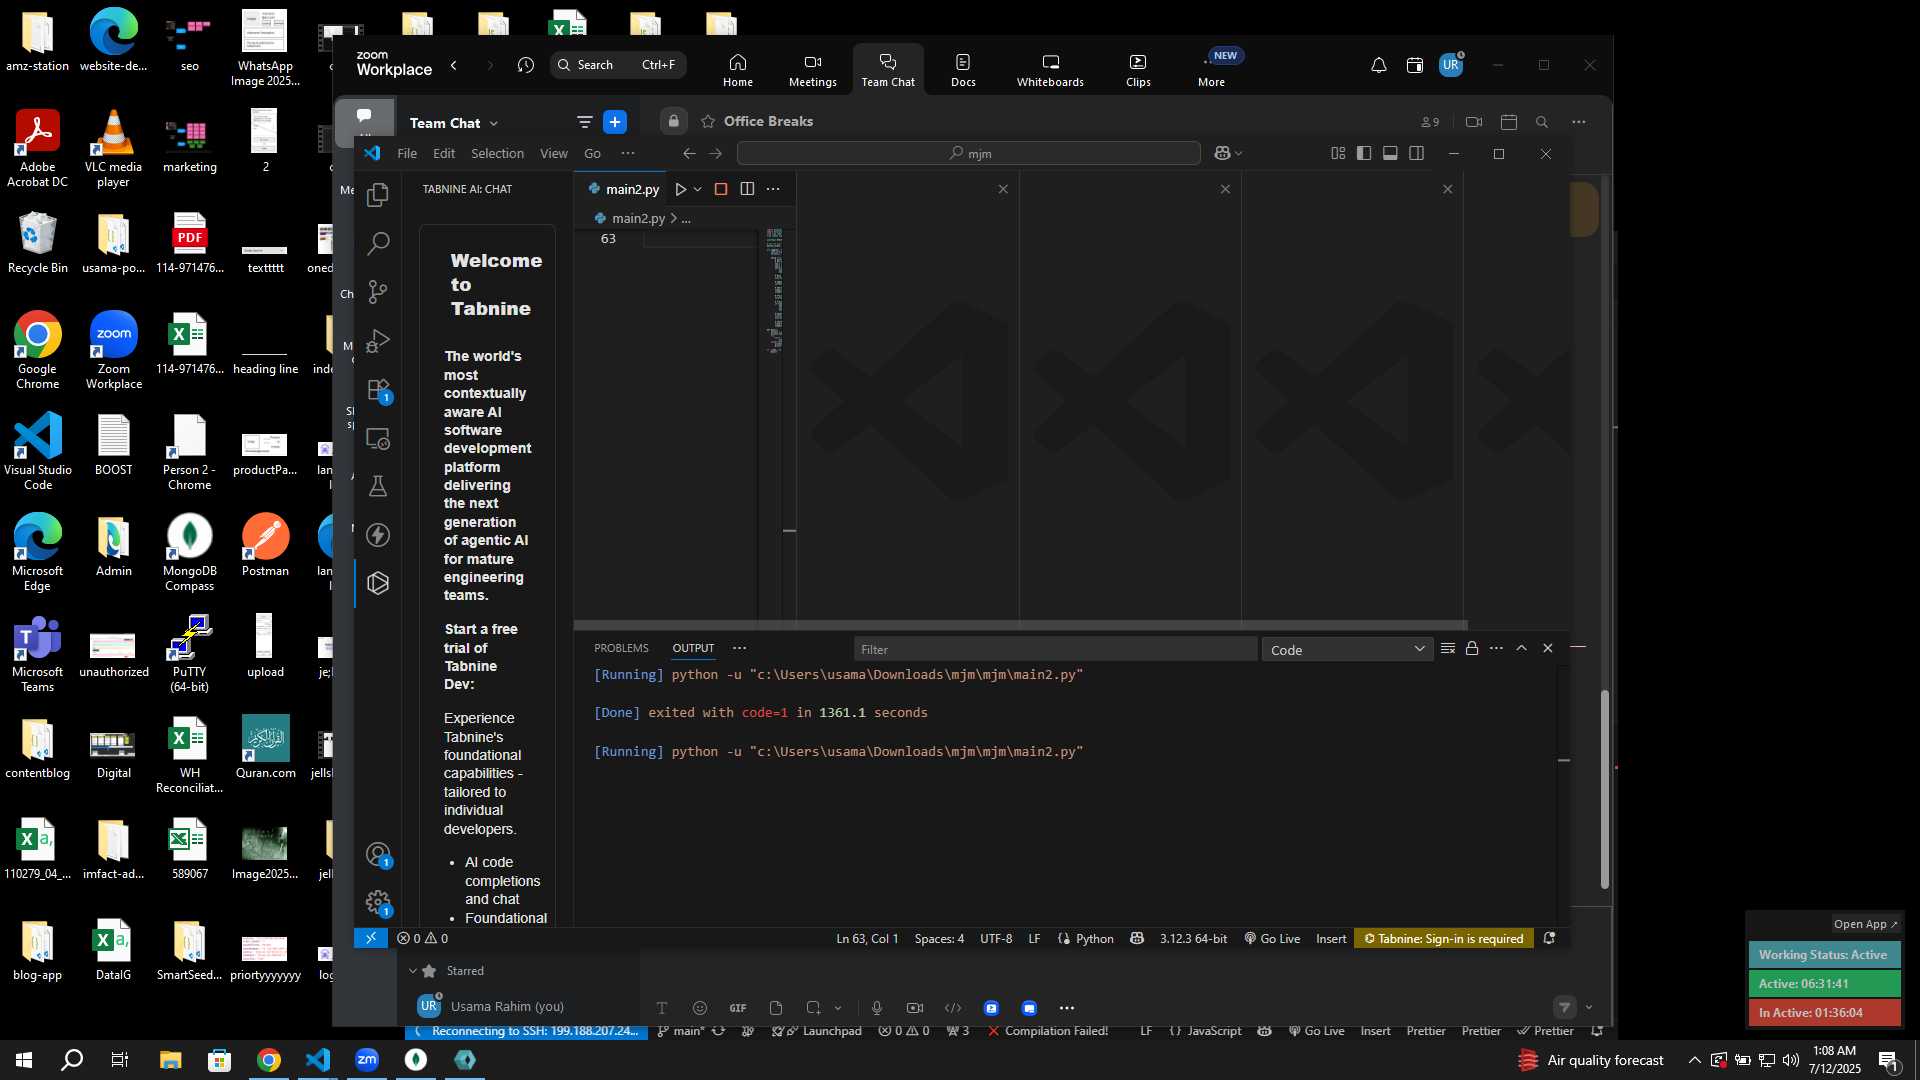
Task: Click the Python language mode in status bar
Action: point(1094,939)
